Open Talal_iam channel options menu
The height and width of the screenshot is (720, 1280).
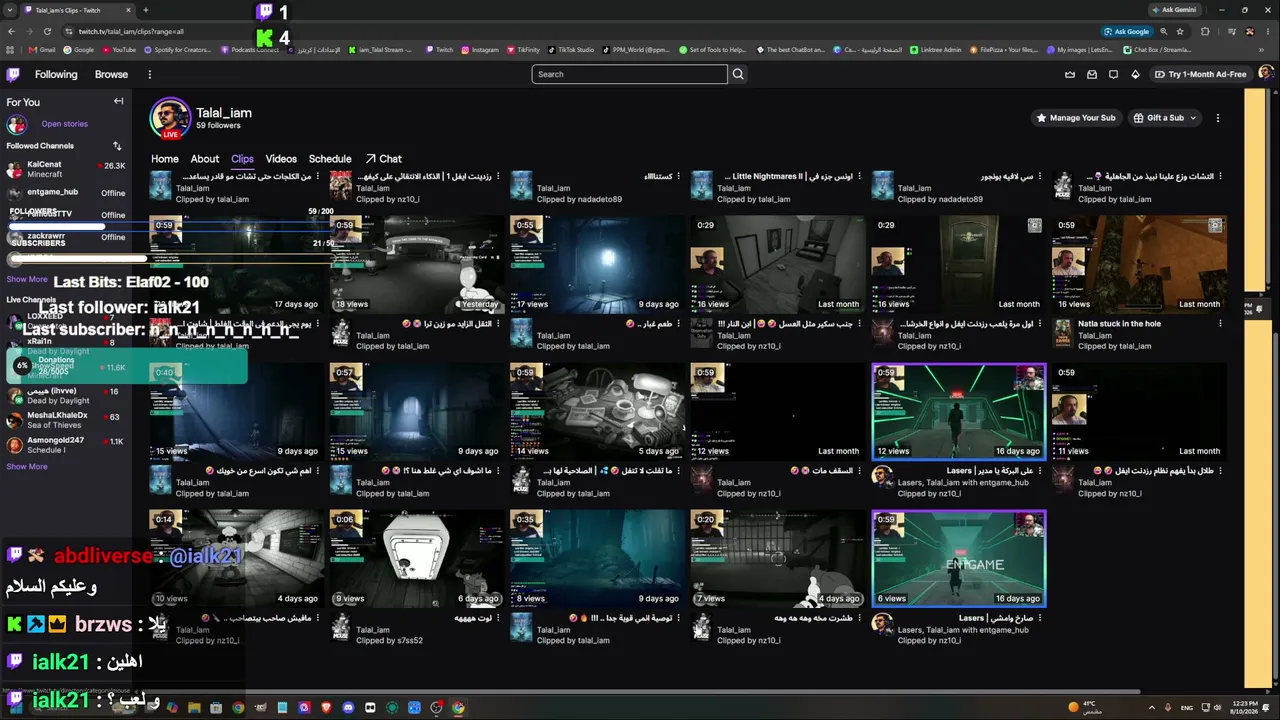(1217, 118)
